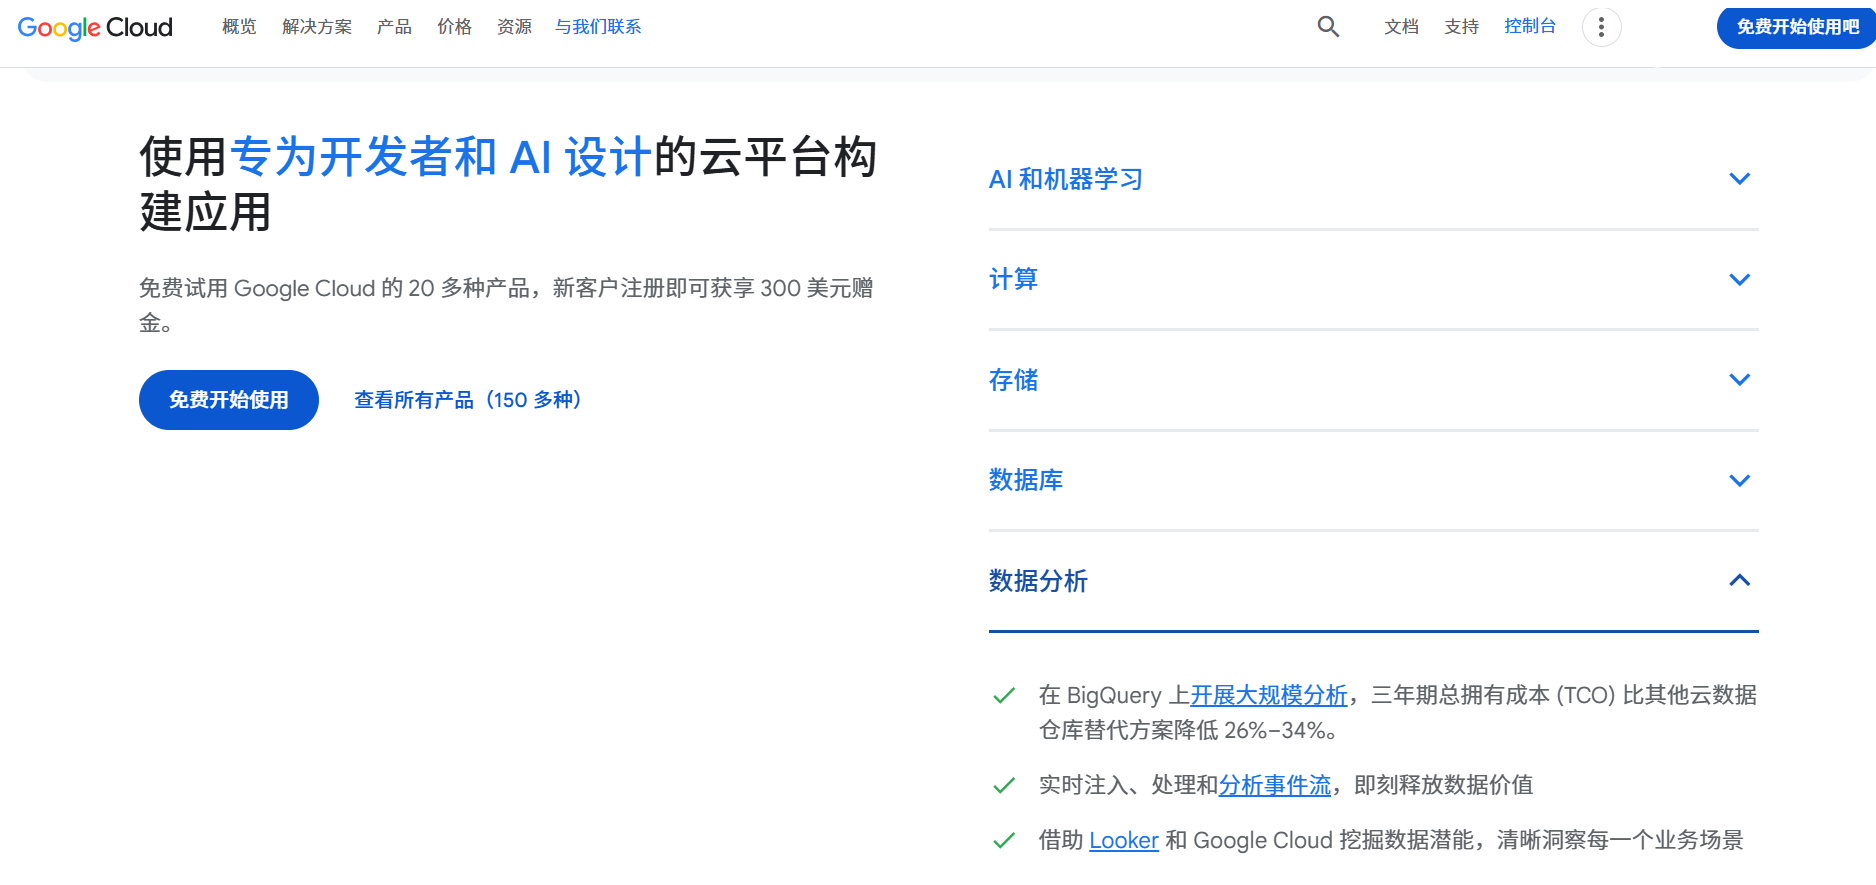Open the 资源 nav menu

click(x=514, y=27)
